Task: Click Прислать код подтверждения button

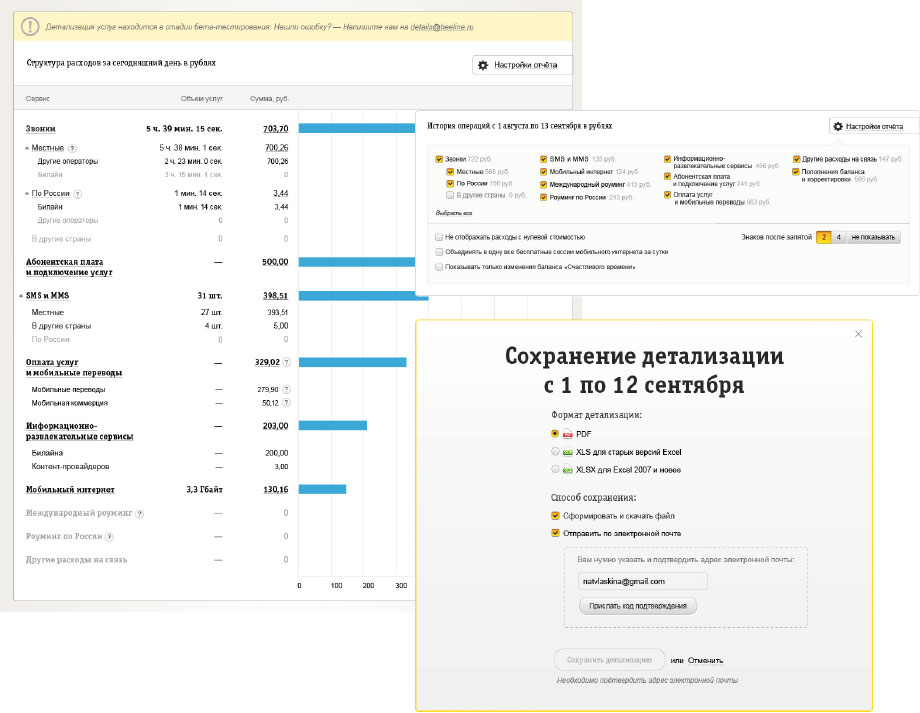Action: 638,605
